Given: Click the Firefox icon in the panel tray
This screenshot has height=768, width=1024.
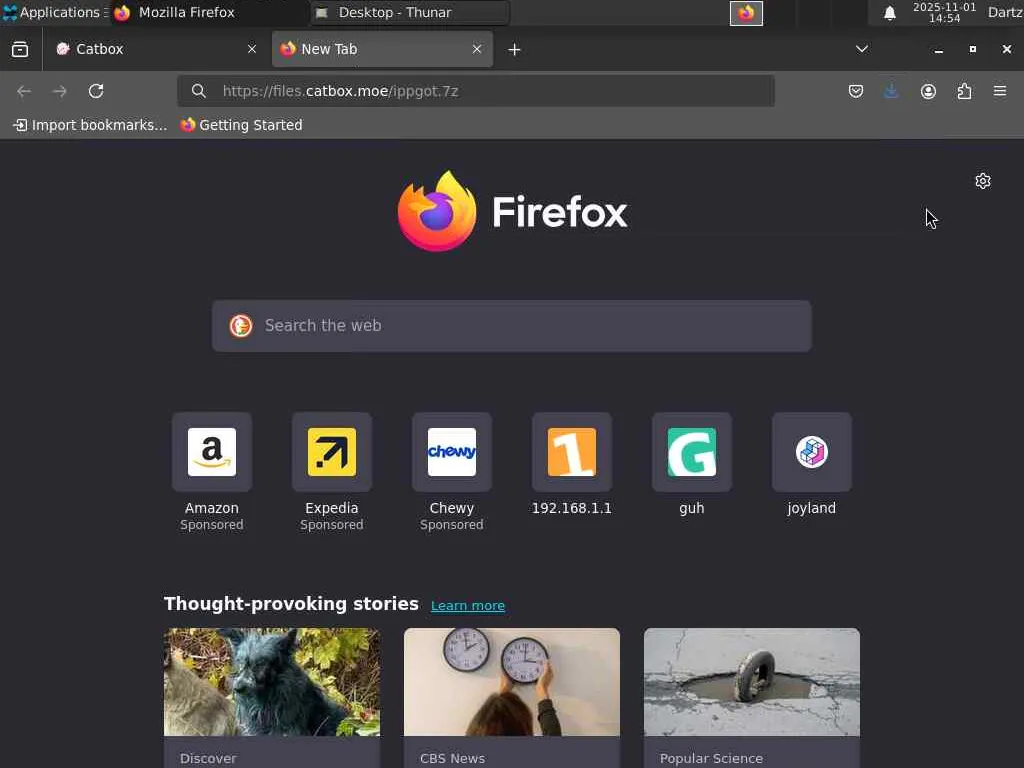Looking at the screenshot, I should coord(746,13).
